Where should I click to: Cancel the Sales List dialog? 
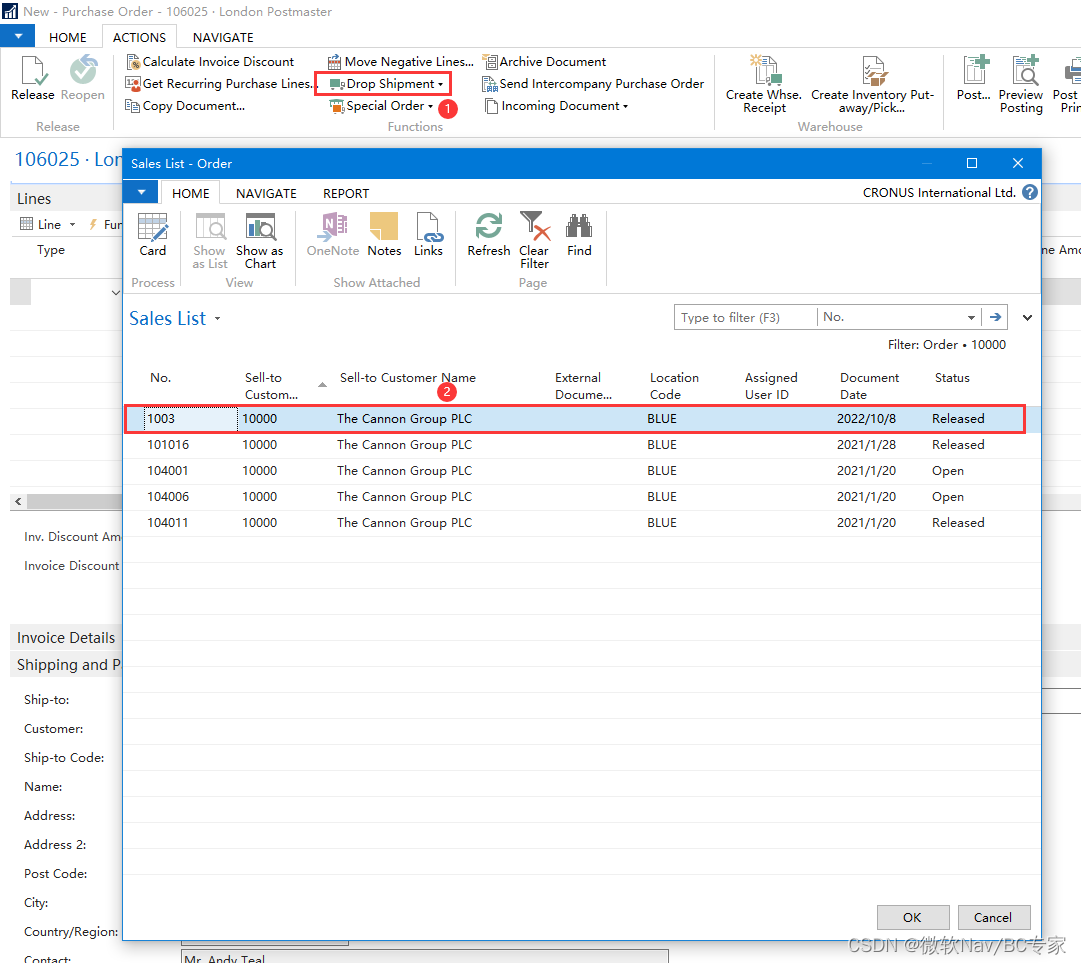993,917
